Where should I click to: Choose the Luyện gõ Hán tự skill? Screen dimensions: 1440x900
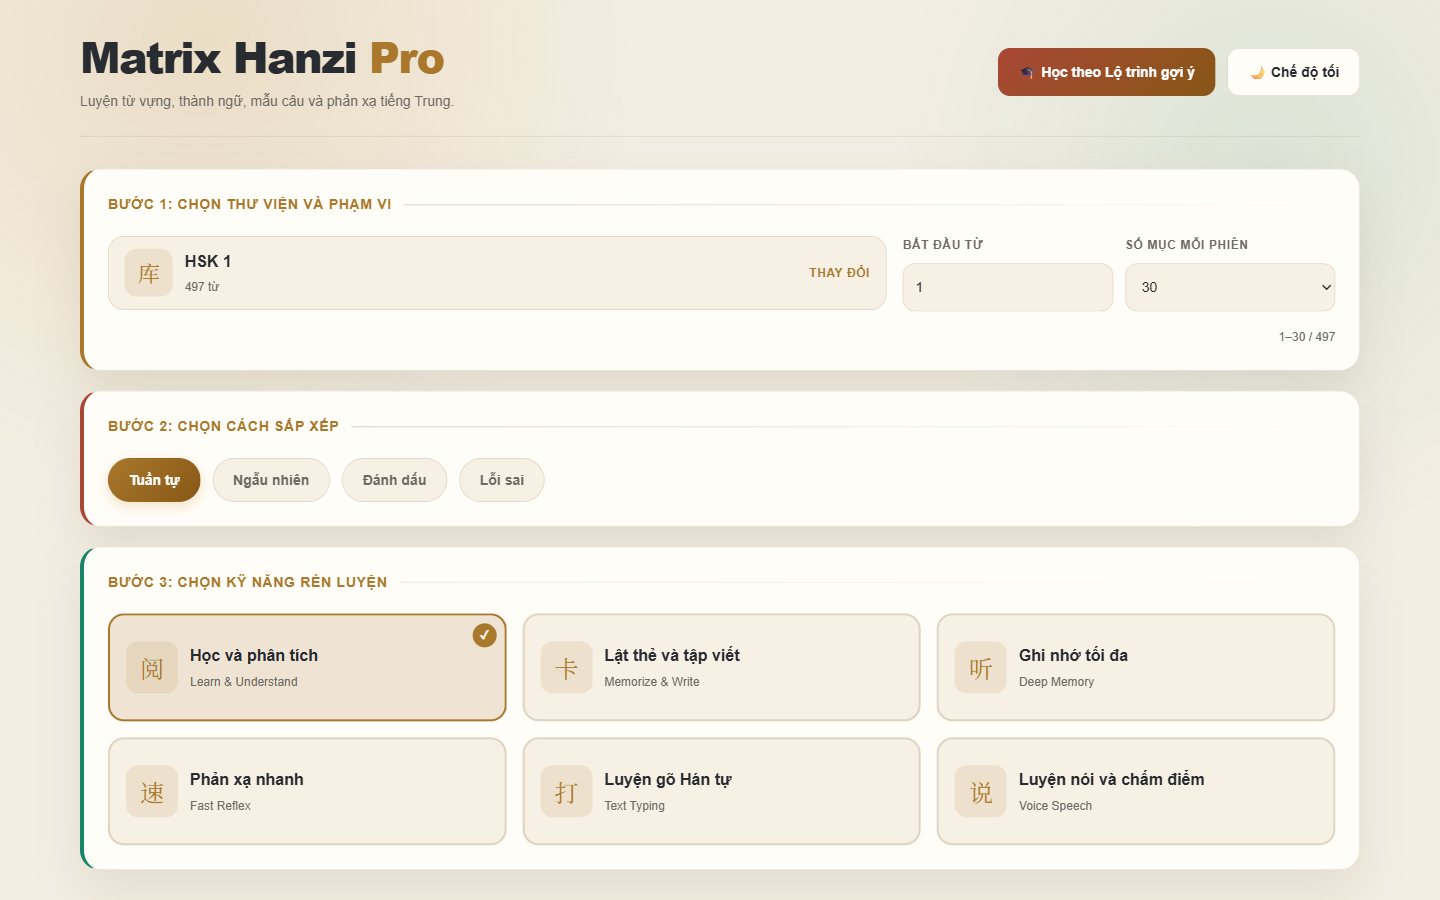click(721, 791)
